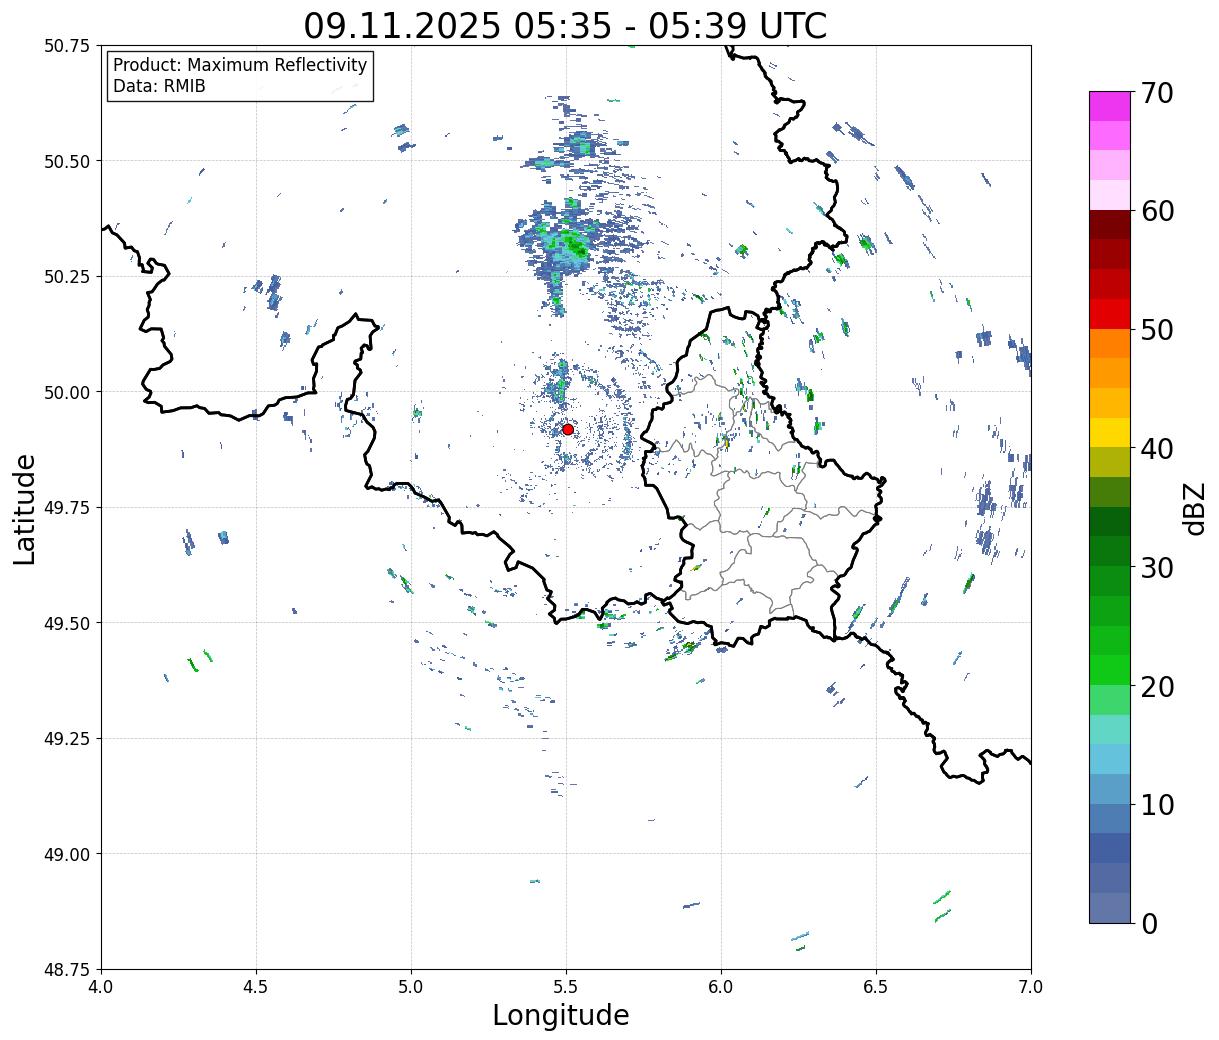The image size is (1219, 1040).
Task: Click the yellow colorbar segment above 40
Action: 1110,432
